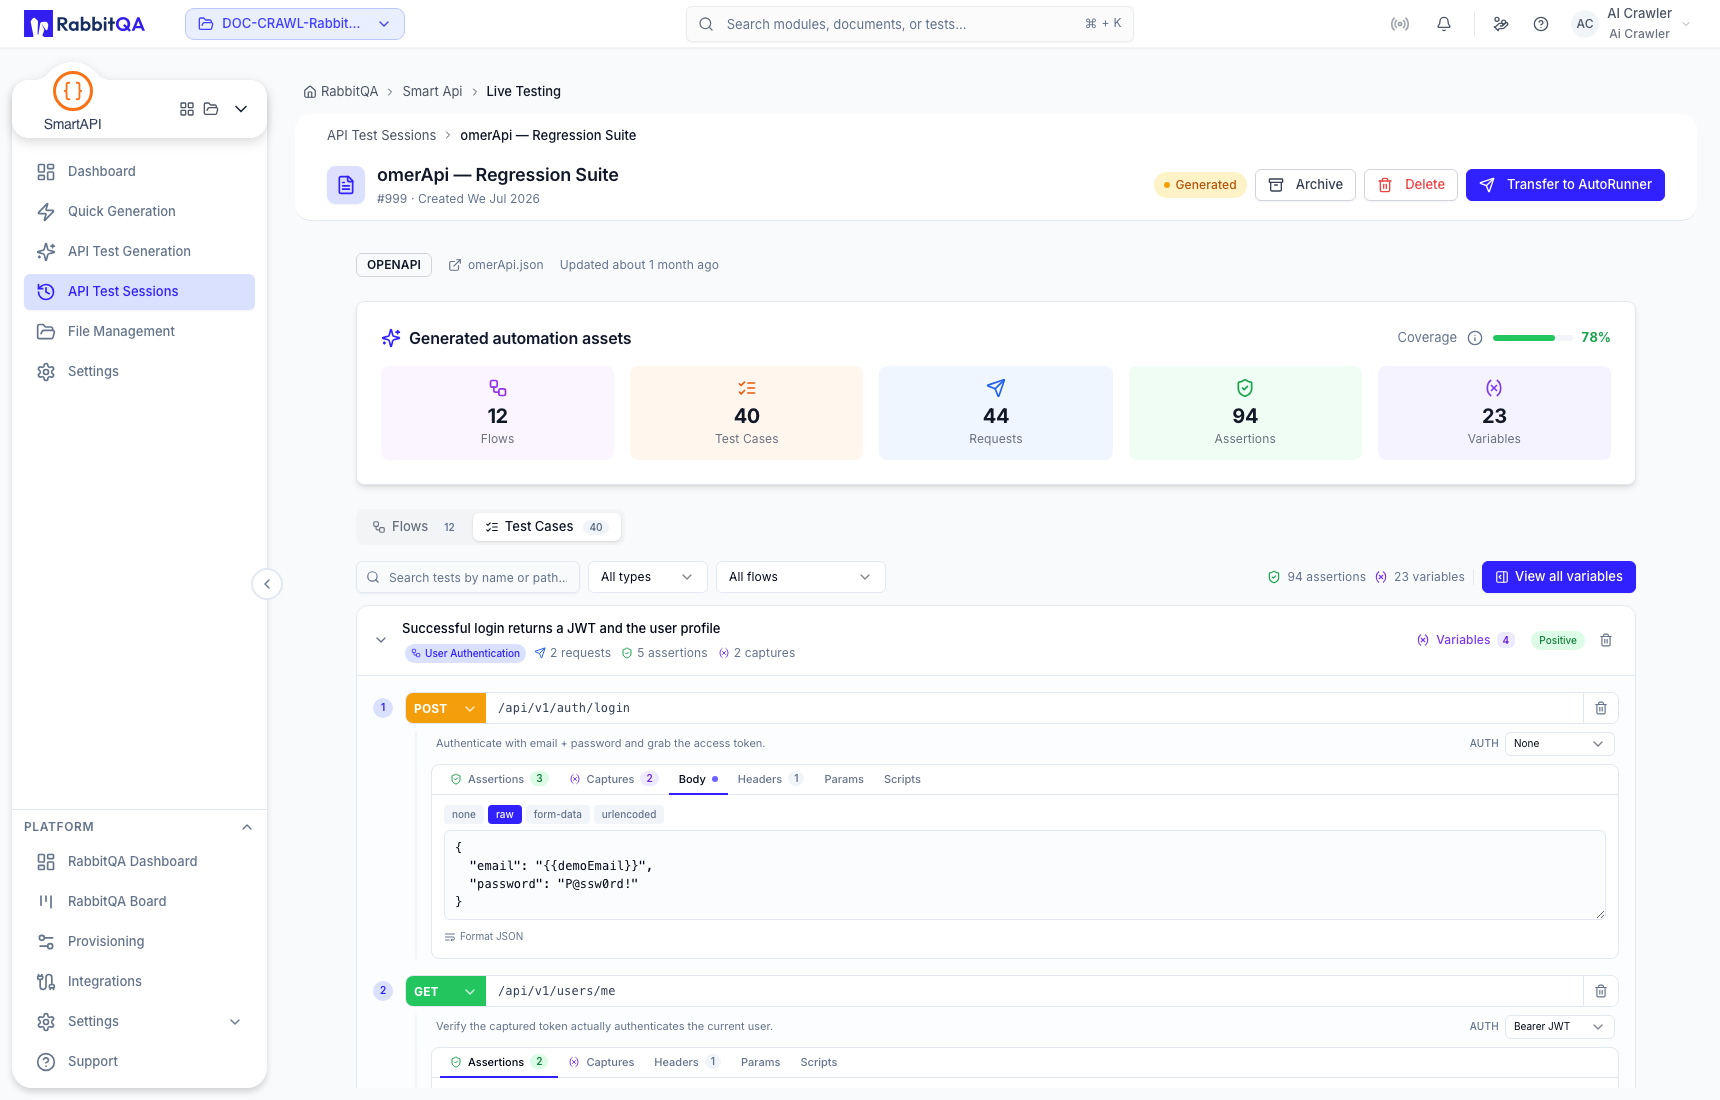1720x1100 pixels.
Task: Select the raw body type
Action: pos(505,815)
